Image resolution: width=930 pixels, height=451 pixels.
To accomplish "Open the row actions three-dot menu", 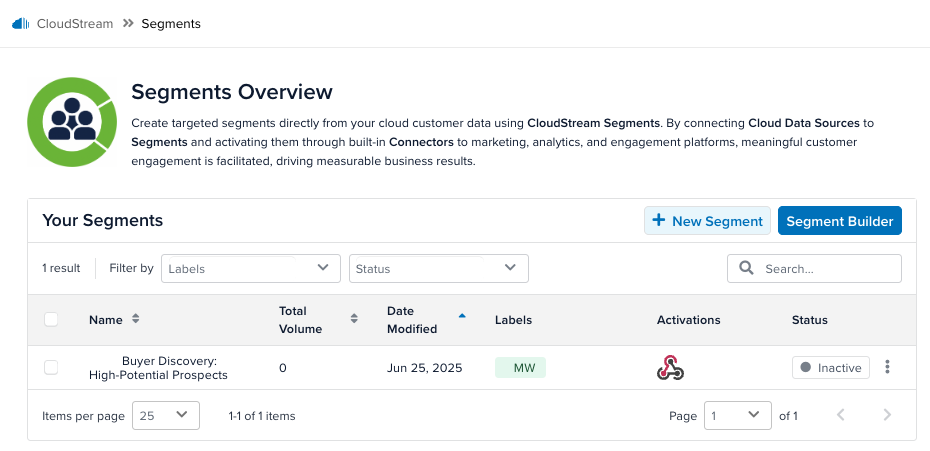I will (887, 367).
